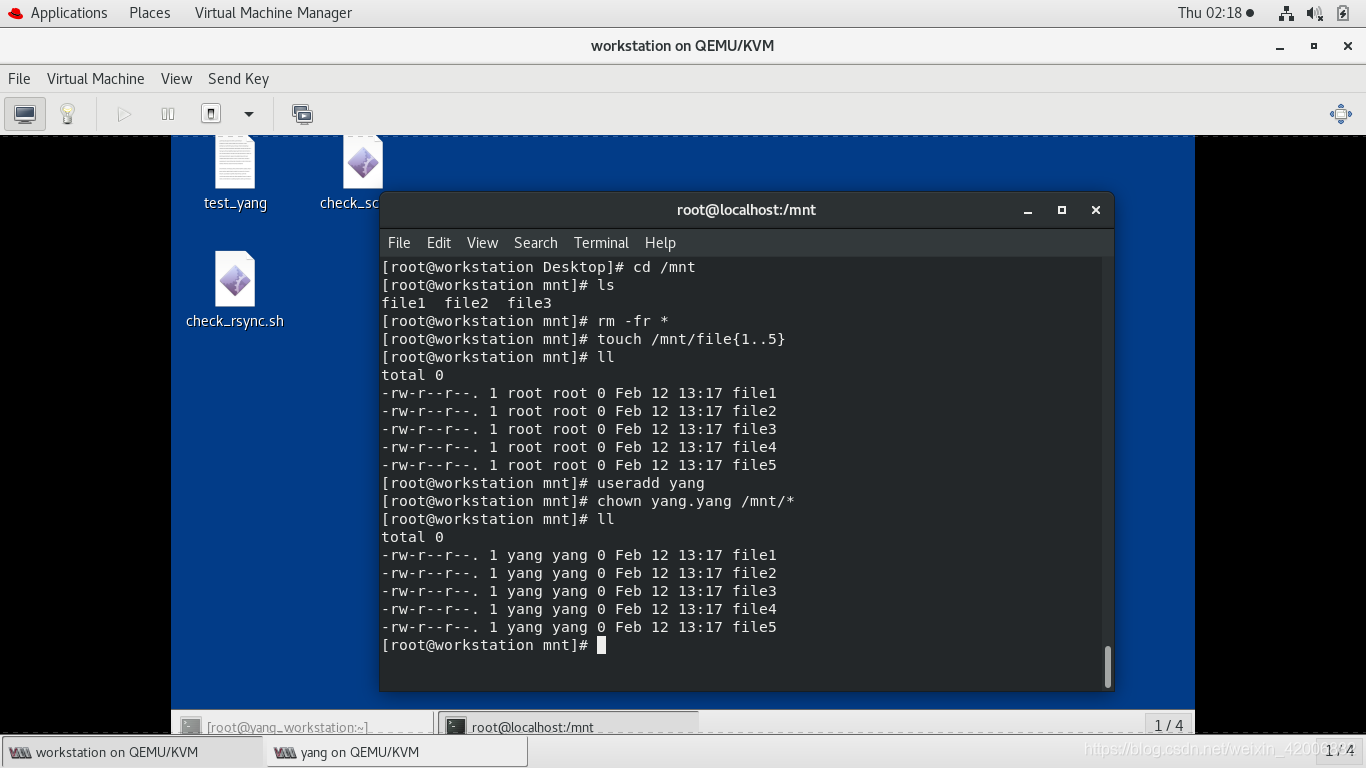Open virt-manager File menu
Viewport: 1366px width, 768px height.
[19, 79]
